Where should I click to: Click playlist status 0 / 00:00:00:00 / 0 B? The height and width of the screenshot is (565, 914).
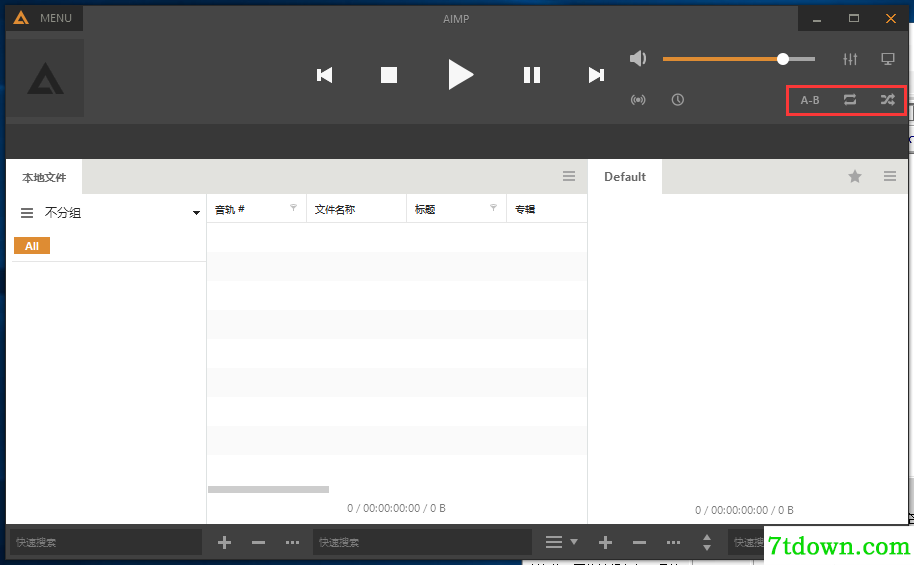coord(744,510)
